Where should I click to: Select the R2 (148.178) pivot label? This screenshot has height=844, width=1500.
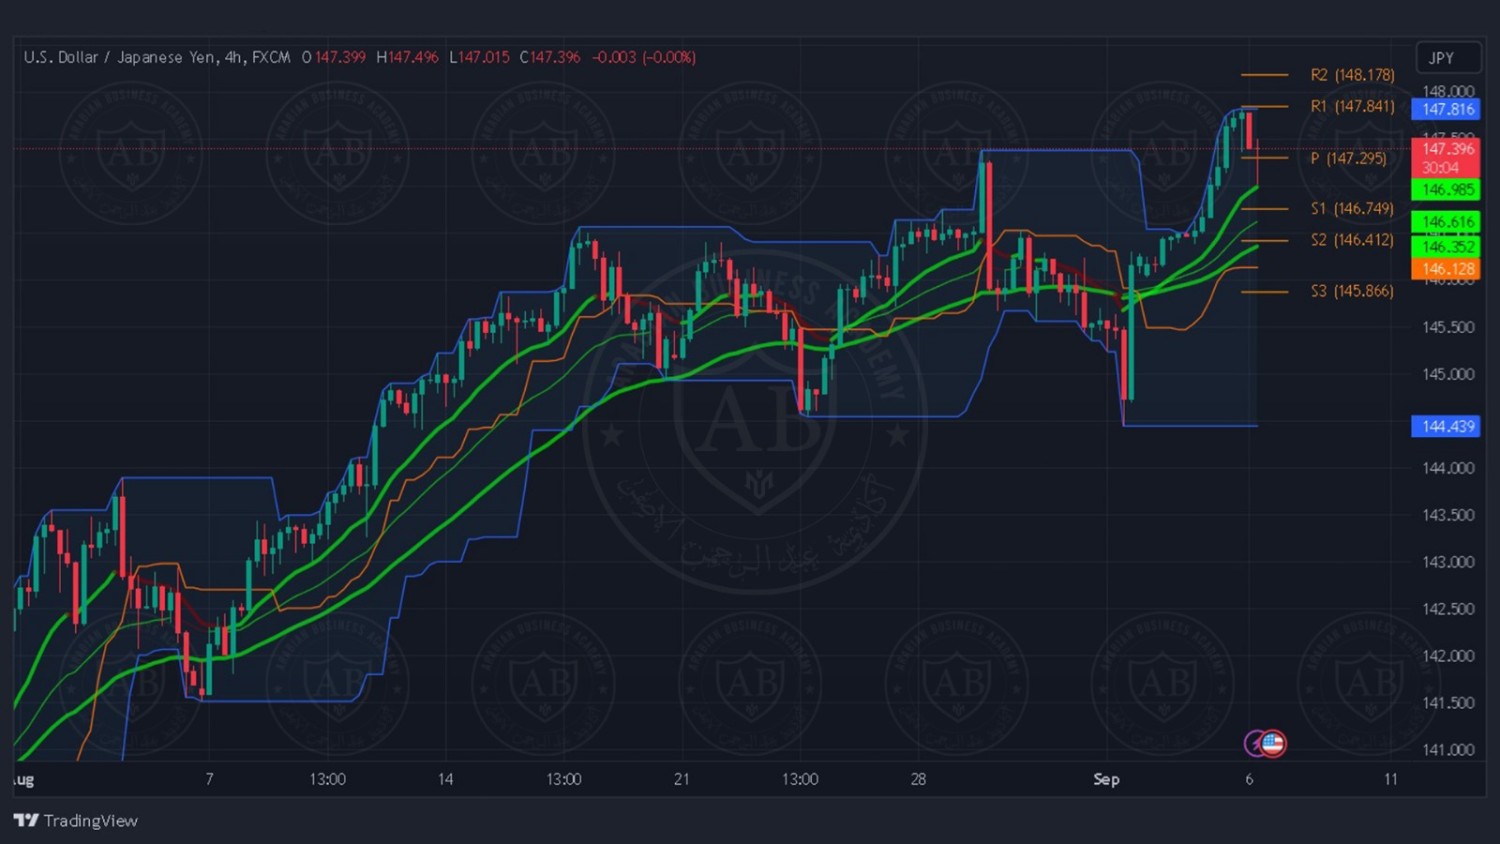(1352, 75)
